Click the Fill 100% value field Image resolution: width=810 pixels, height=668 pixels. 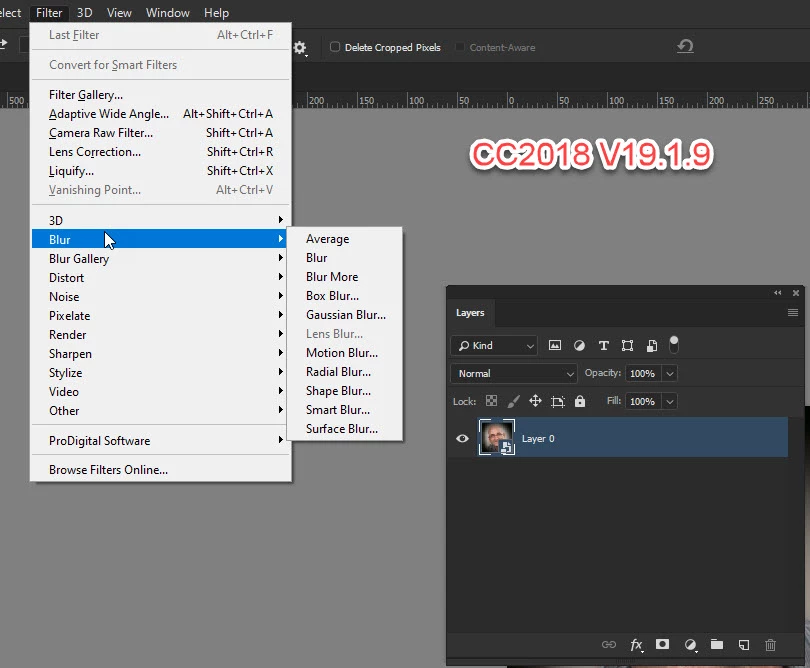point(643,401)
